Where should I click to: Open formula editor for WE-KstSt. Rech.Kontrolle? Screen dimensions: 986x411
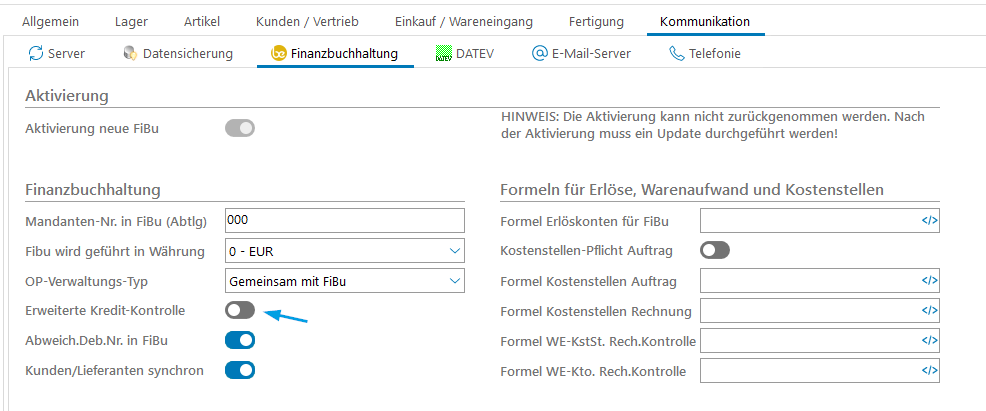pos(929,341)
